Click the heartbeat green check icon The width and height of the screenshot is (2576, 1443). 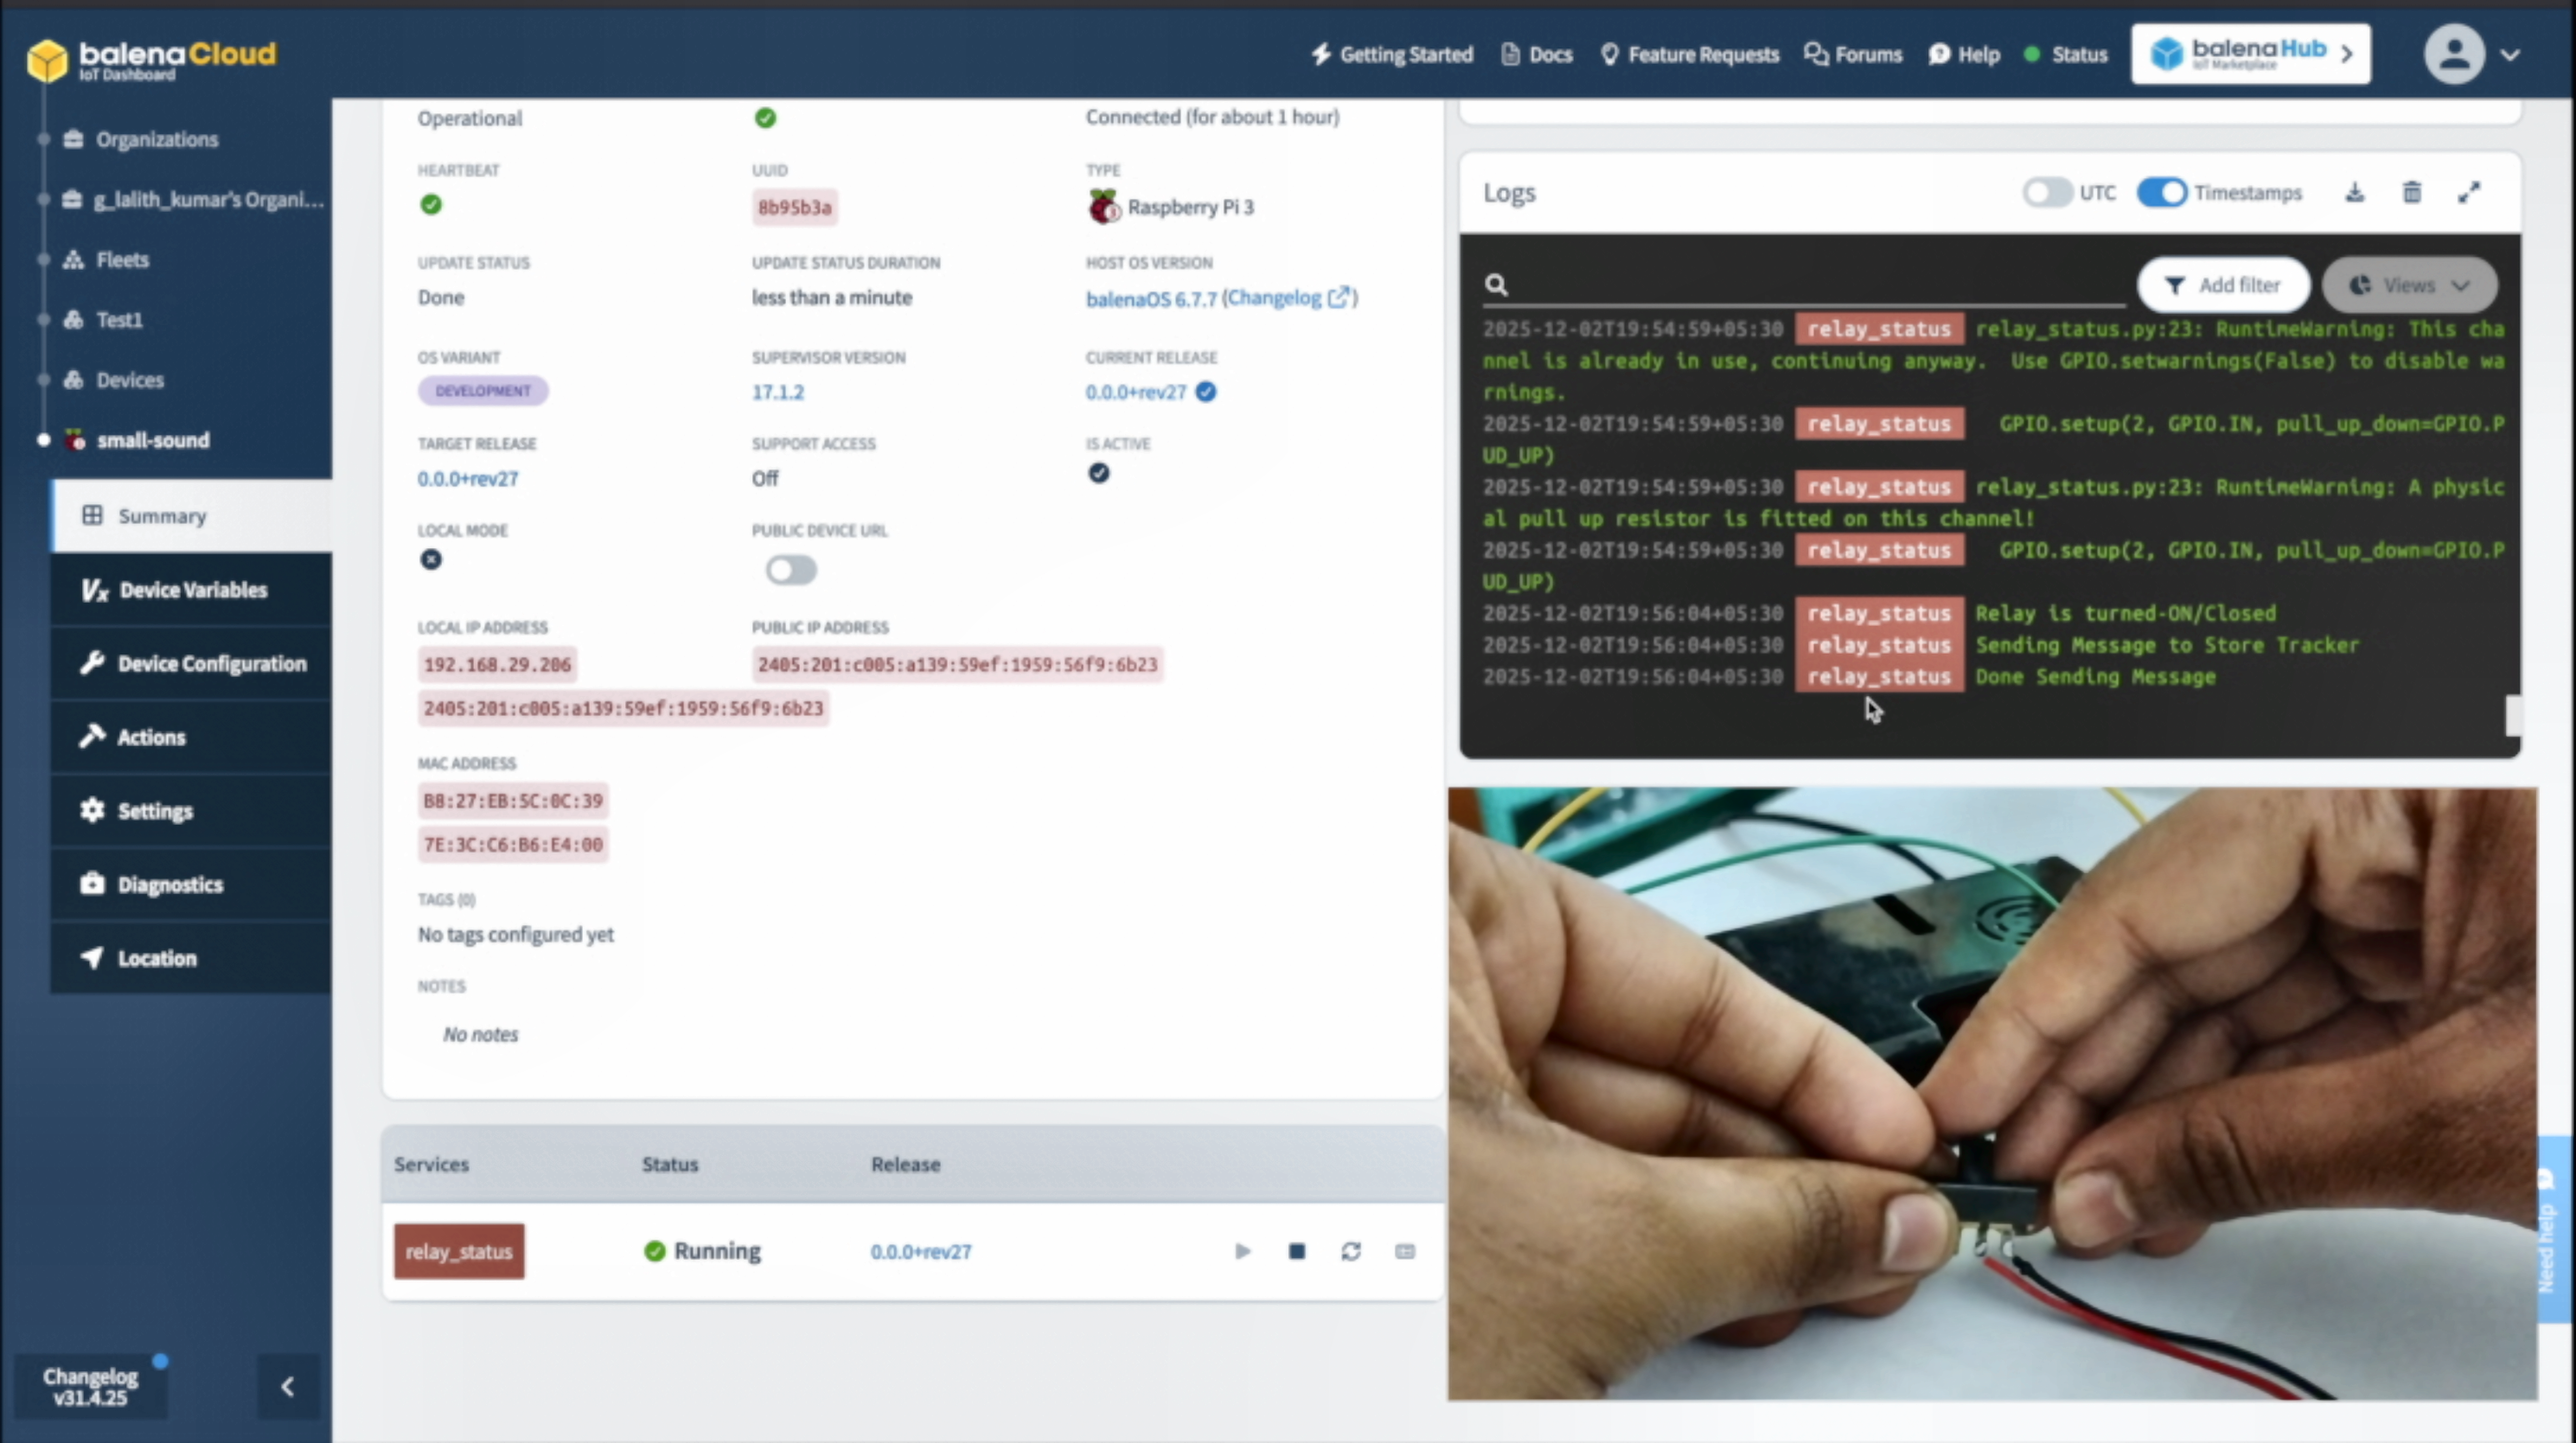click(x=431, y=205)
